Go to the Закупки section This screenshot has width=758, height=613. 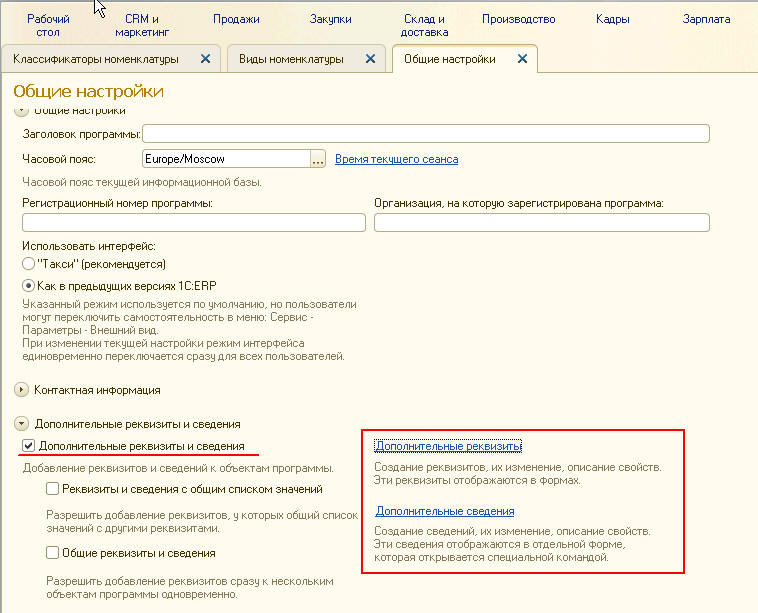[x=330, y=19]
